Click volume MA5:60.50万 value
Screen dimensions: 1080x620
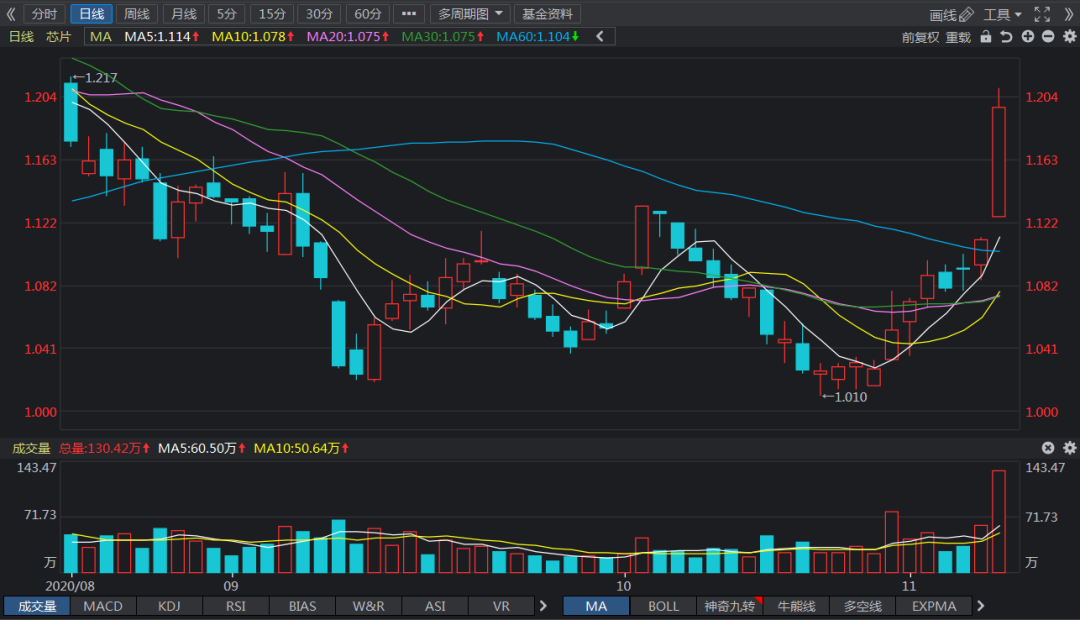coord(202,448)
